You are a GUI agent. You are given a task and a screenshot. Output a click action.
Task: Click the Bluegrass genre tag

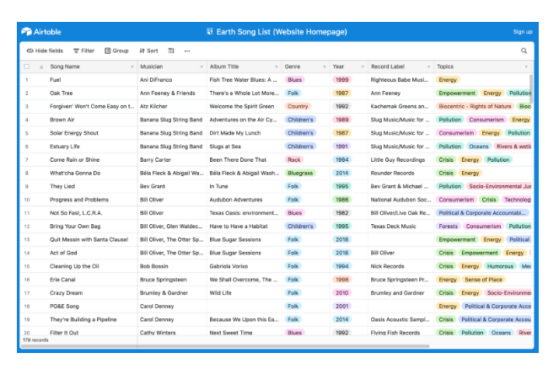click(x=300, y=173)
